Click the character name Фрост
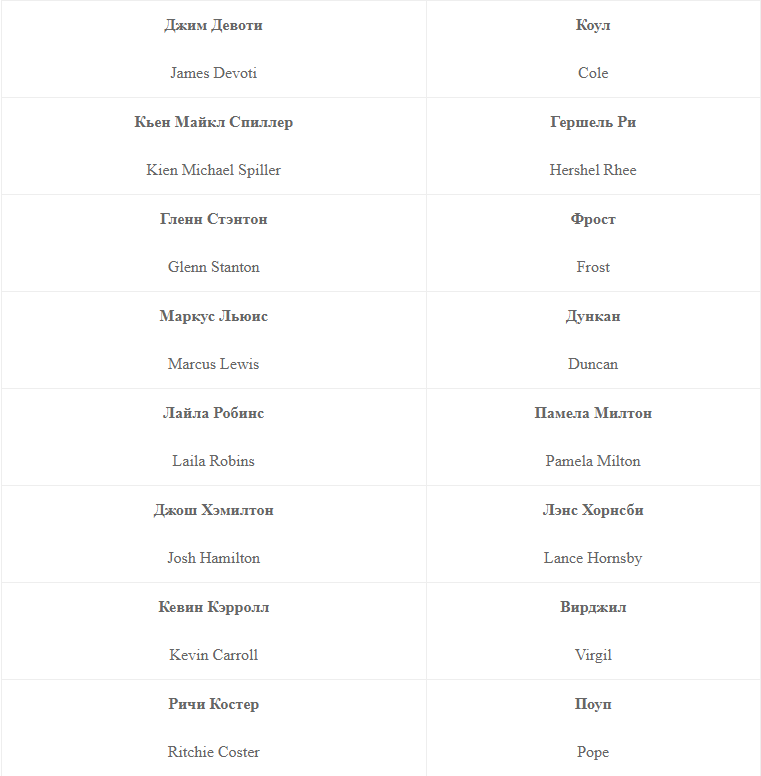The width and height of the screenshot is (761, 776). point(593,219)
